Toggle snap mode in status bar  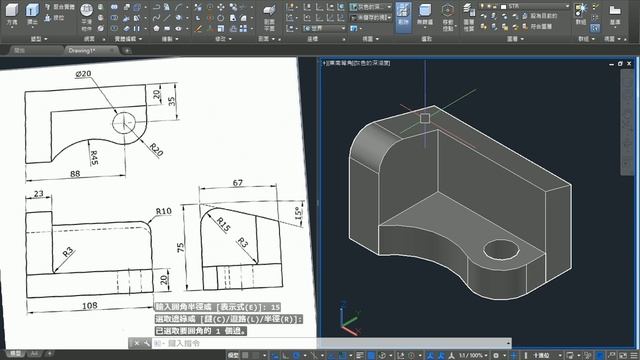[255, 356]
